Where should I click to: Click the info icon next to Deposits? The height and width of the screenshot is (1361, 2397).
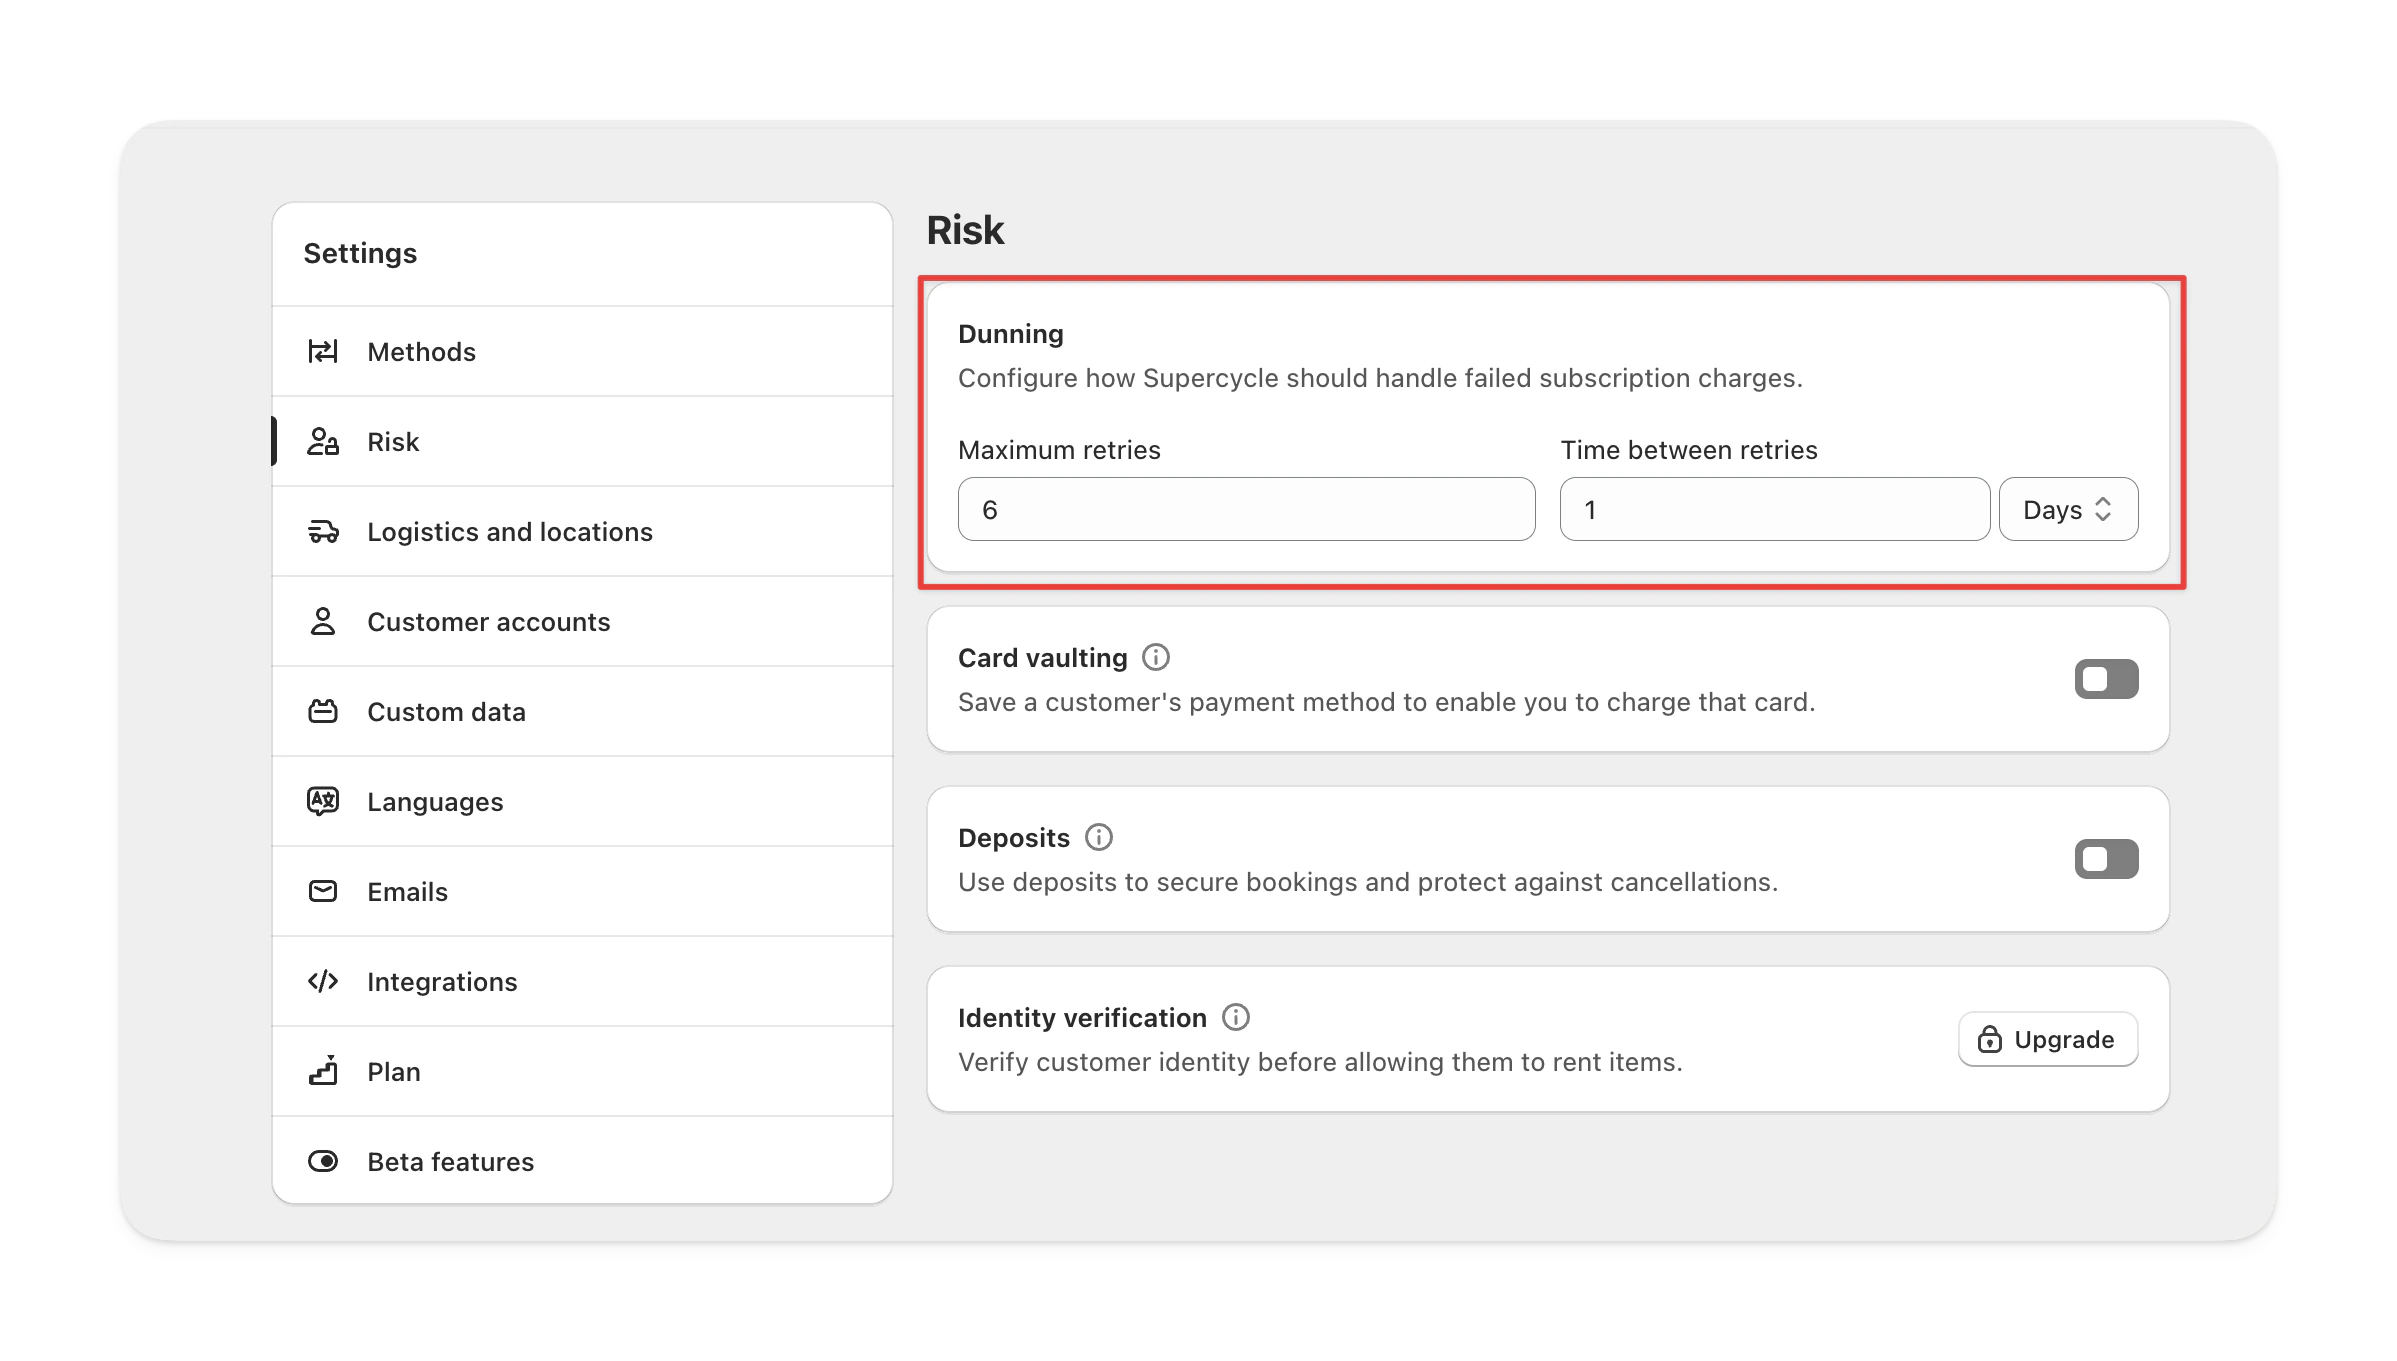(x=1098, y=837)
